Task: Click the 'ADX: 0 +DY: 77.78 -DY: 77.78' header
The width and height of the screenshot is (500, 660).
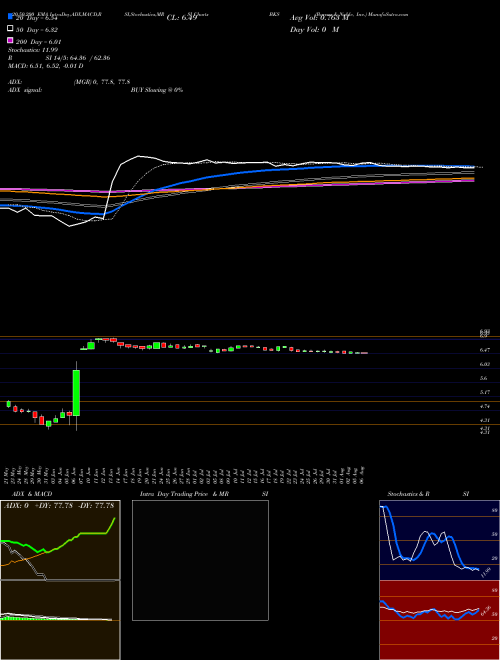Action: 60,505
